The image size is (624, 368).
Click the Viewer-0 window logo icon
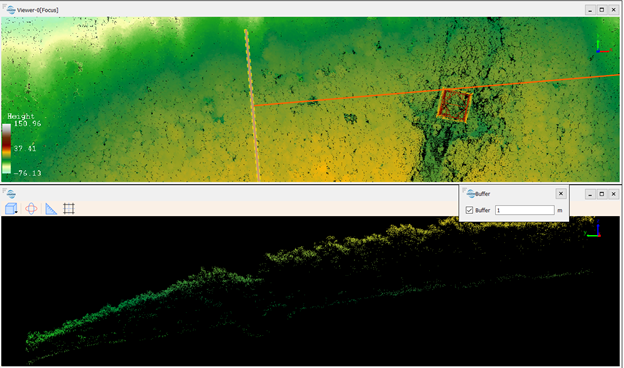(x=11, y=10)
